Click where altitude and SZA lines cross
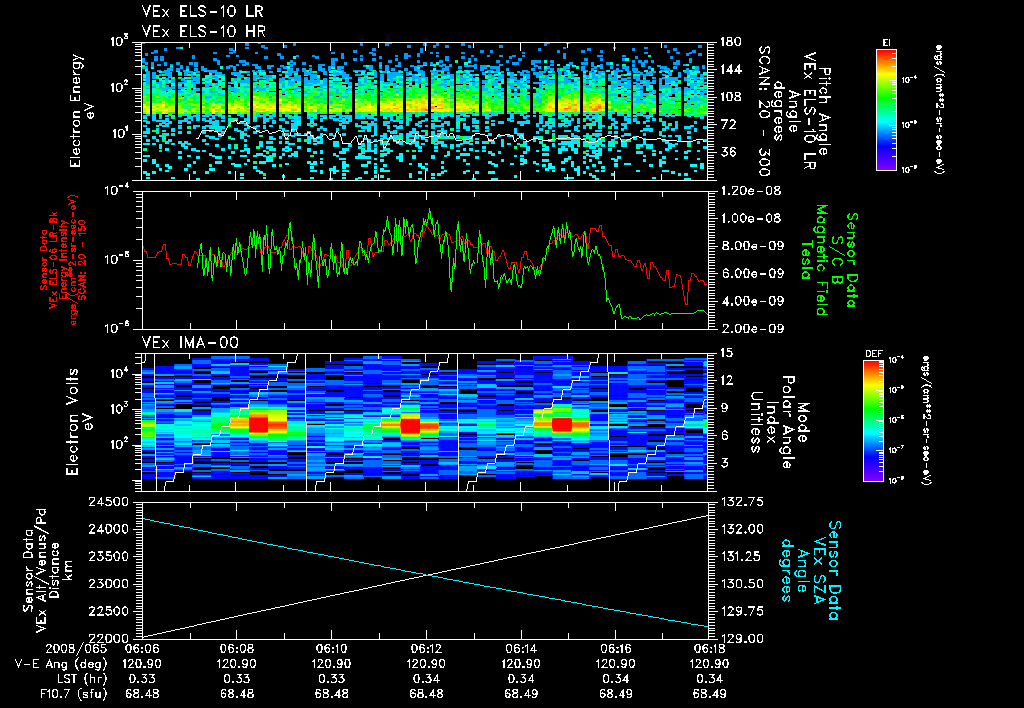1024x708 pixels. (427, 575)
